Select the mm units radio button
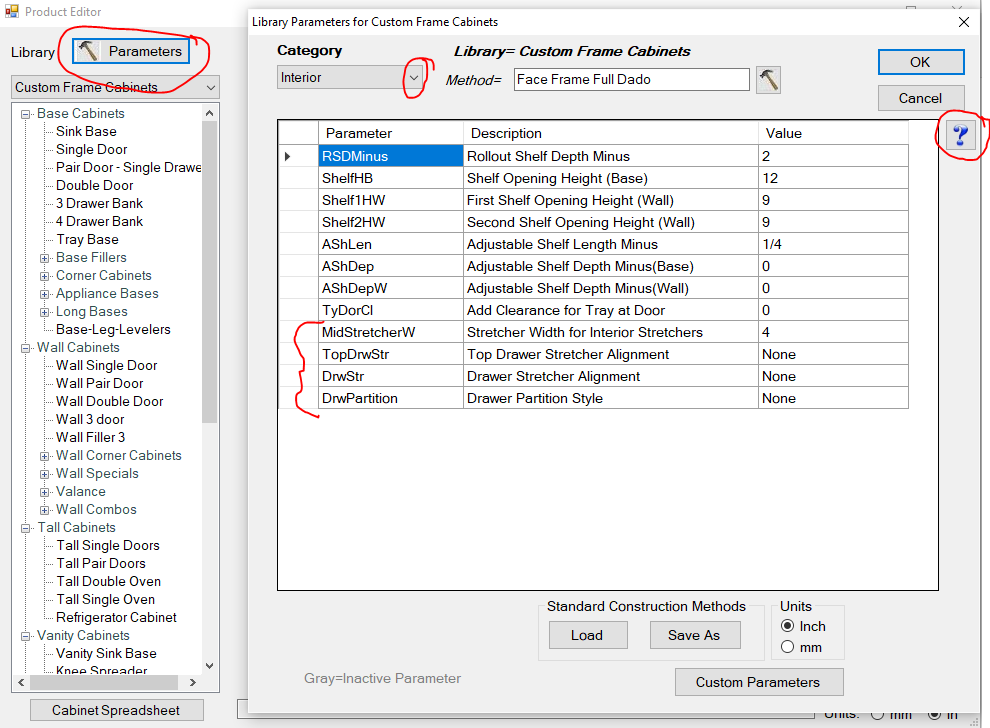This screenshot has height=728, width=990. [x=788, y=647]
